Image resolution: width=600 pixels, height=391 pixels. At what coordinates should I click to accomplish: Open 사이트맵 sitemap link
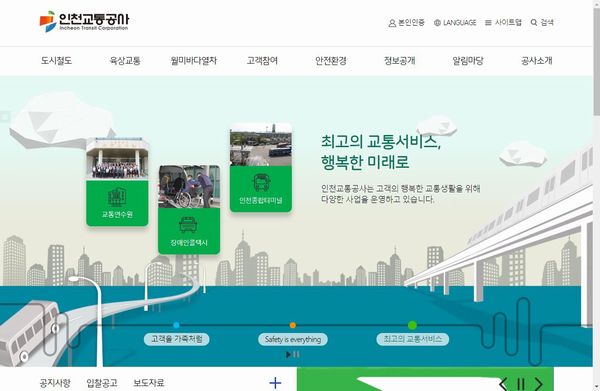(x=508, y=23)
